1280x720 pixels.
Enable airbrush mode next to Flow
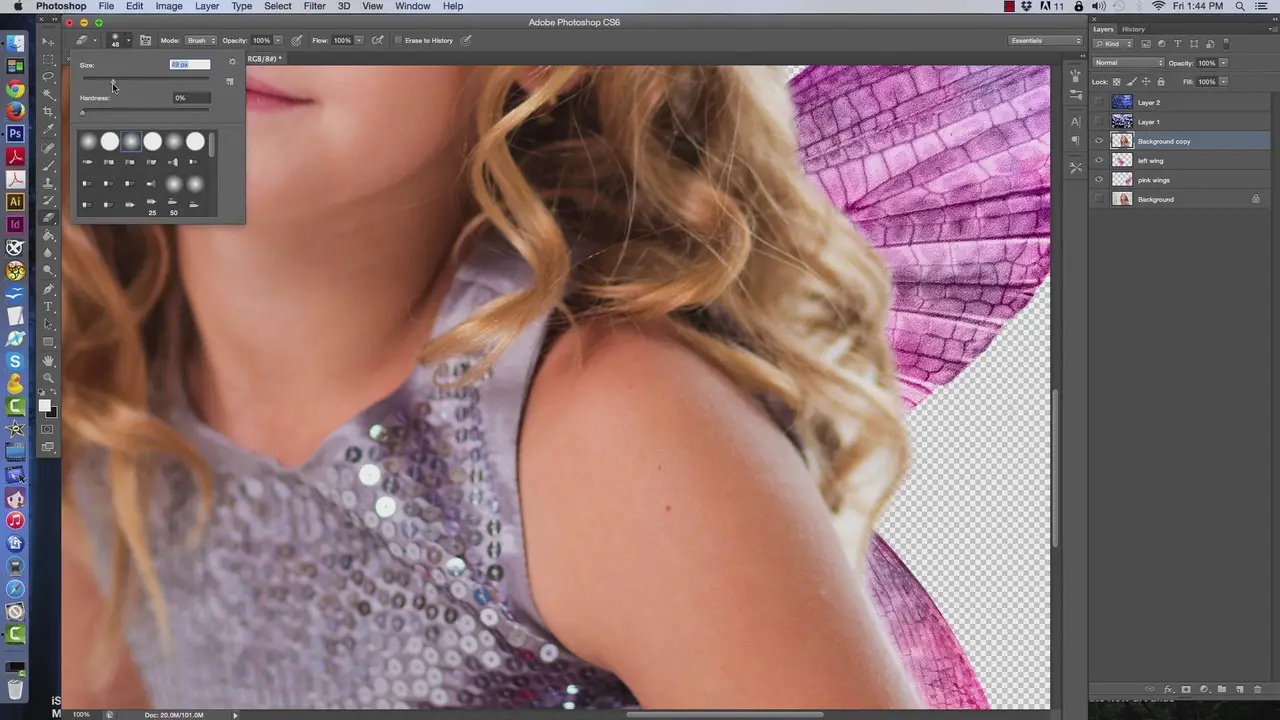[x=377, y=41]
